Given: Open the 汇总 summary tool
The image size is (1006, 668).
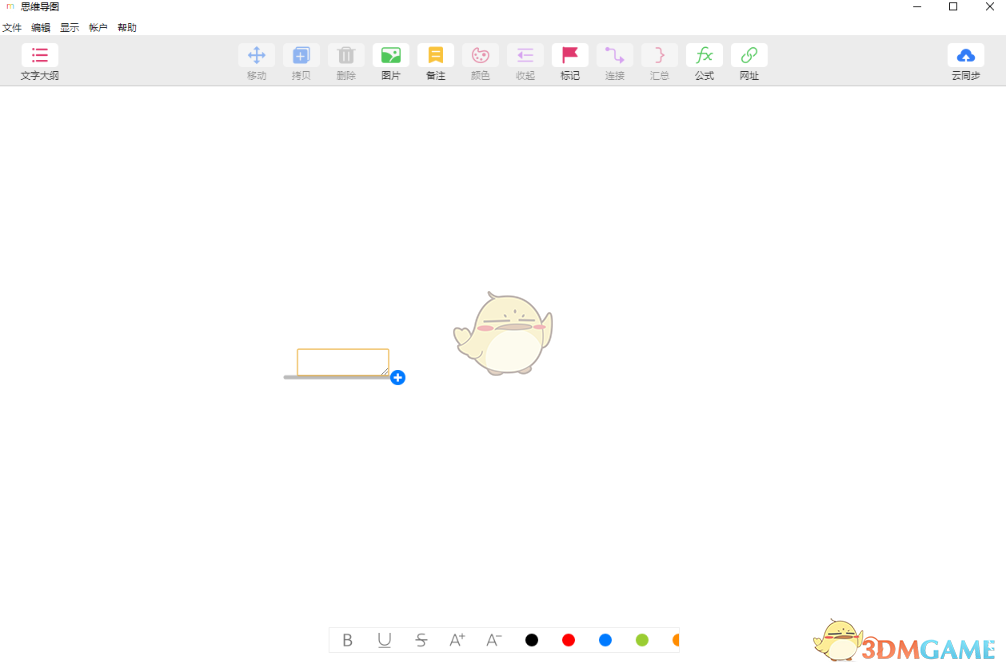Looking at the screenshot, I should [x=659, y=60].
